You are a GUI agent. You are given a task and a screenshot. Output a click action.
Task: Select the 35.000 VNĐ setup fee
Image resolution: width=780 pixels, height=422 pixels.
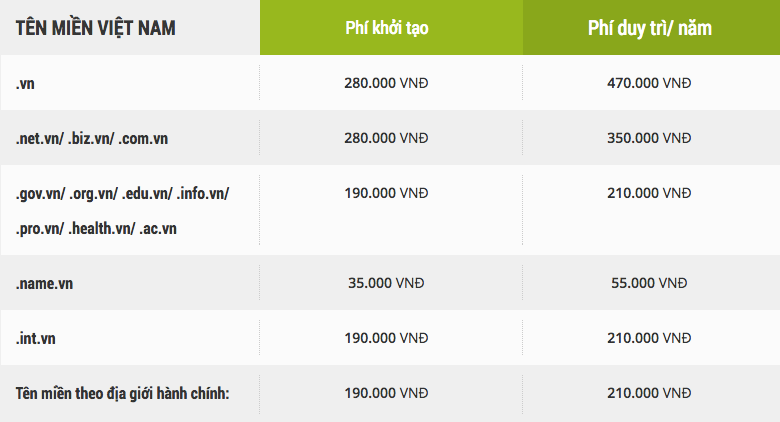coord(386,283)
